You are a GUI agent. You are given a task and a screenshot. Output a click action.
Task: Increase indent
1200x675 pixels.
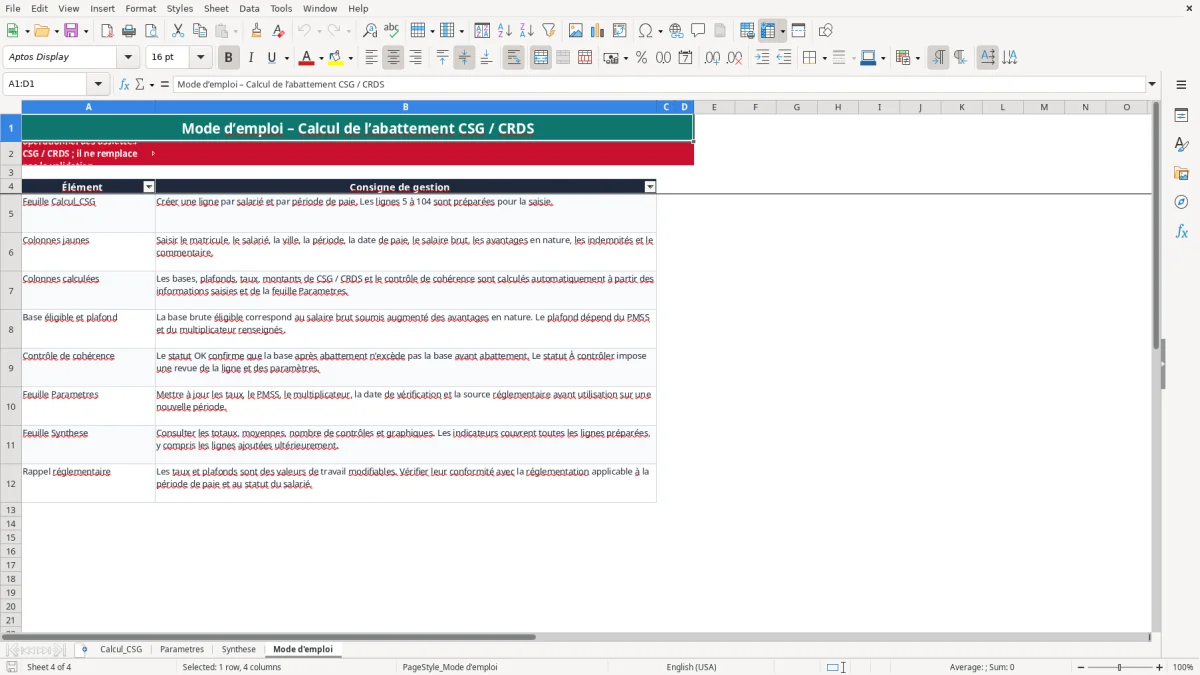point(762,58)
